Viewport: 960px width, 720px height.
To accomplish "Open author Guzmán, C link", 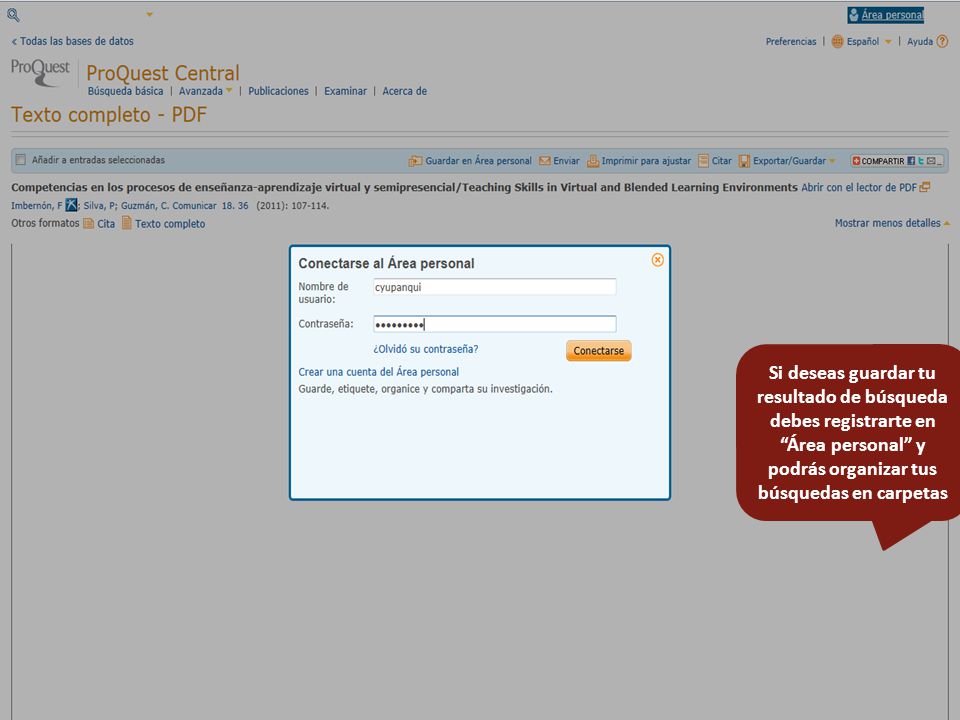I will (x=144, y=206).
